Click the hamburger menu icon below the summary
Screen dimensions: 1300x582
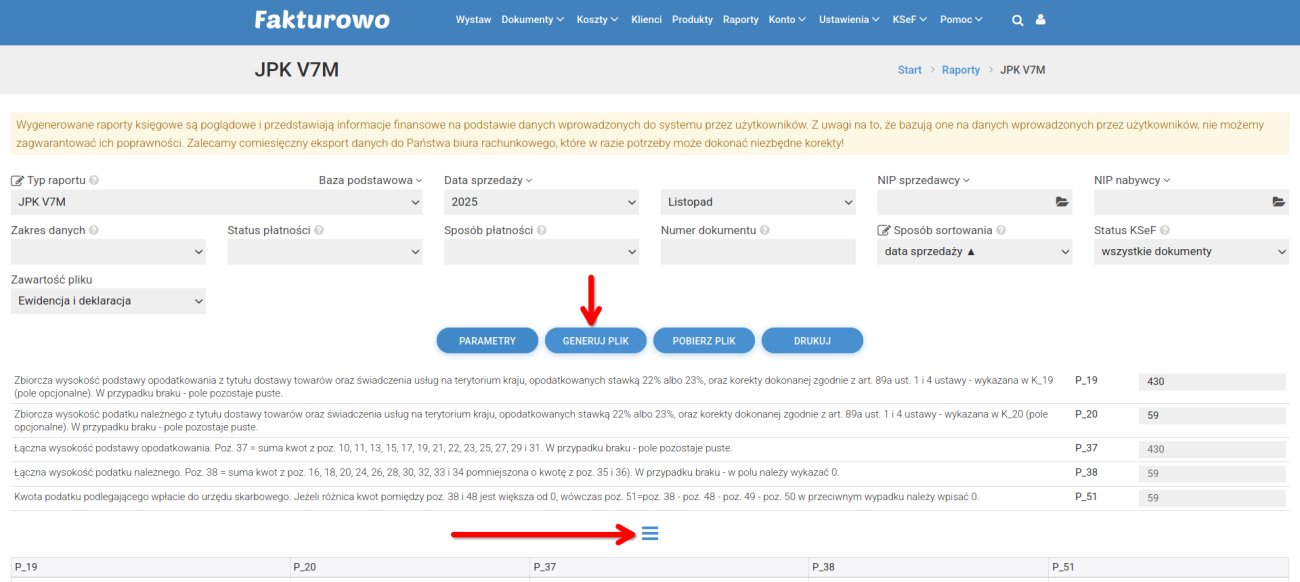(650, 534)
